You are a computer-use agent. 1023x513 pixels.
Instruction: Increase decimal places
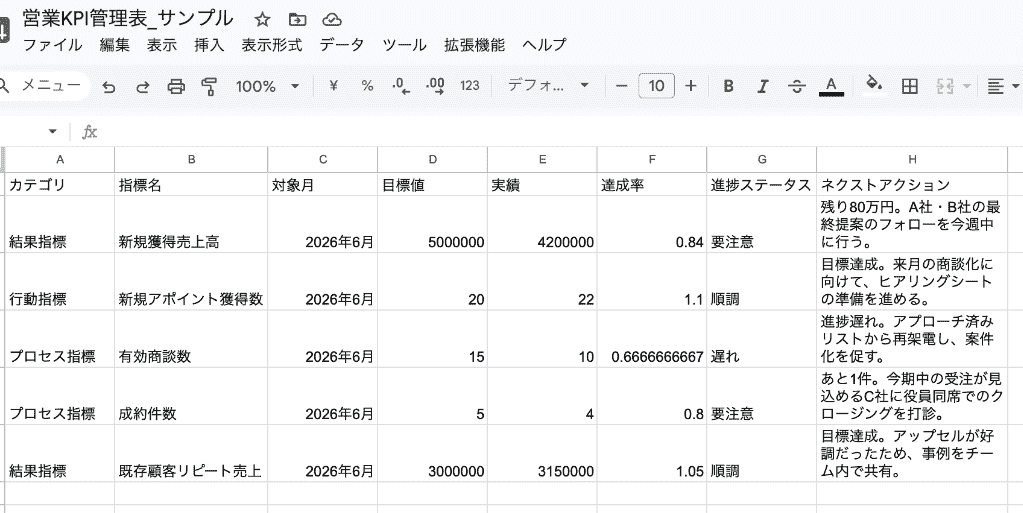(x=435, y=86)
